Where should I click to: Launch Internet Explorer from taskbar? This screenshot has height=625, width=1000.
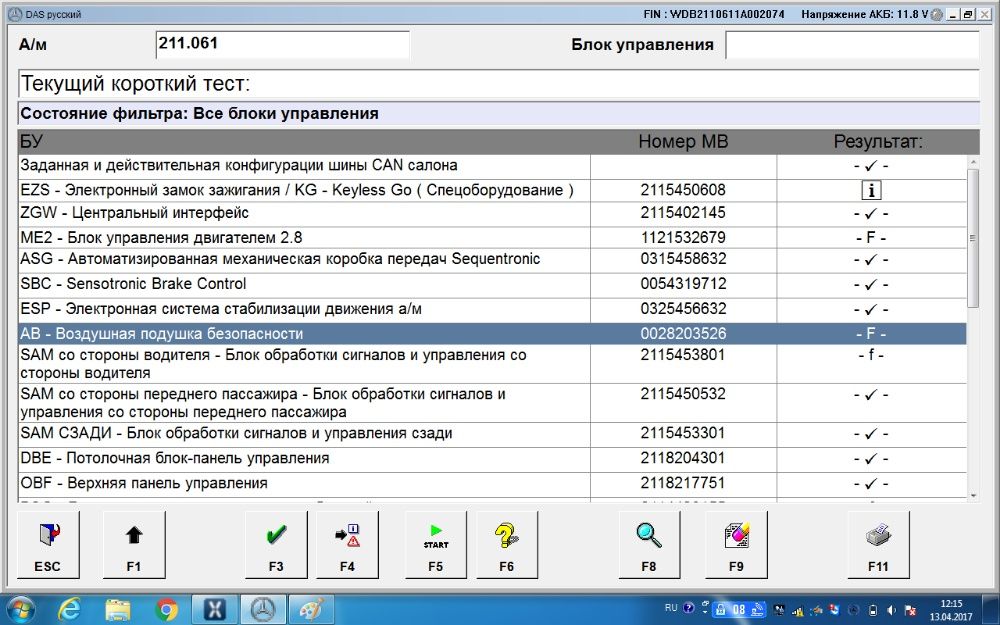pyautogui.click(x=68, y=610)
